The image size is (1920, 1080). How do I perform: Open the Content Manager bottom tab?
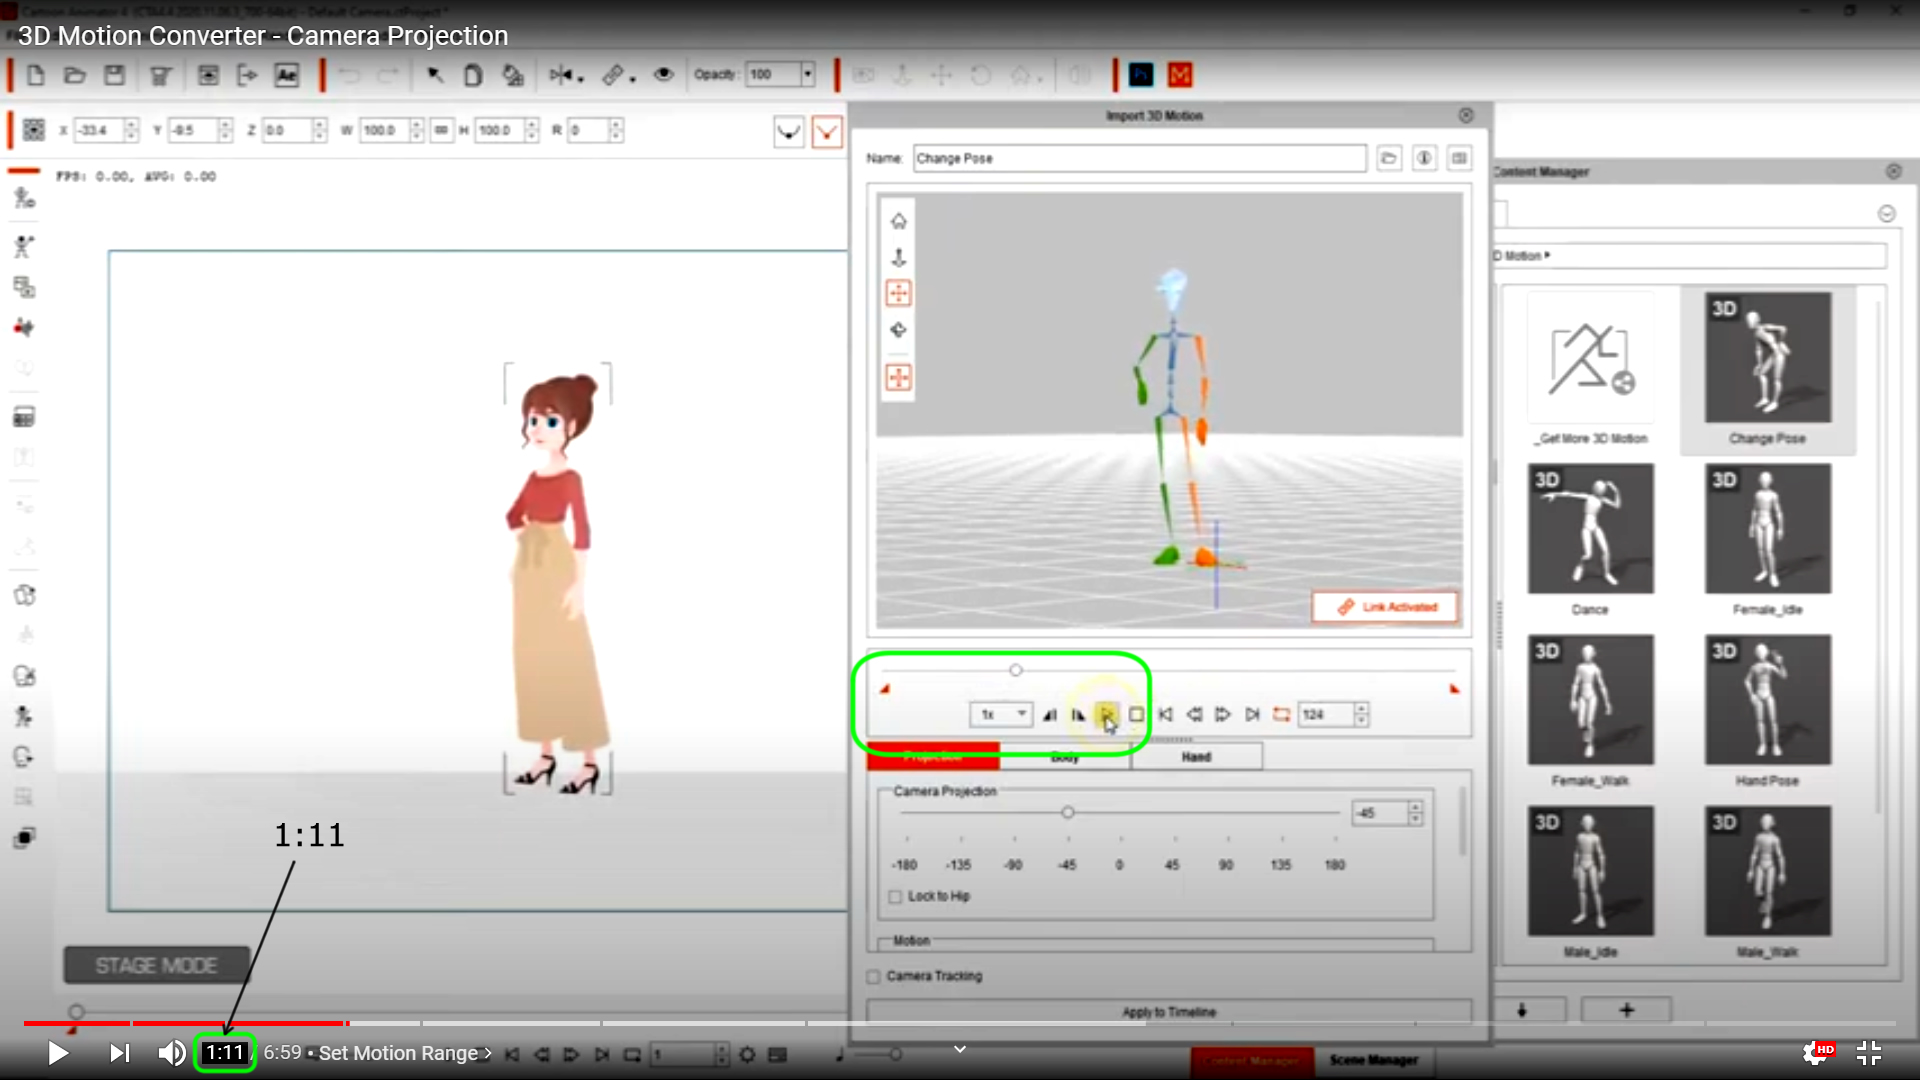click(1250, 1060)
